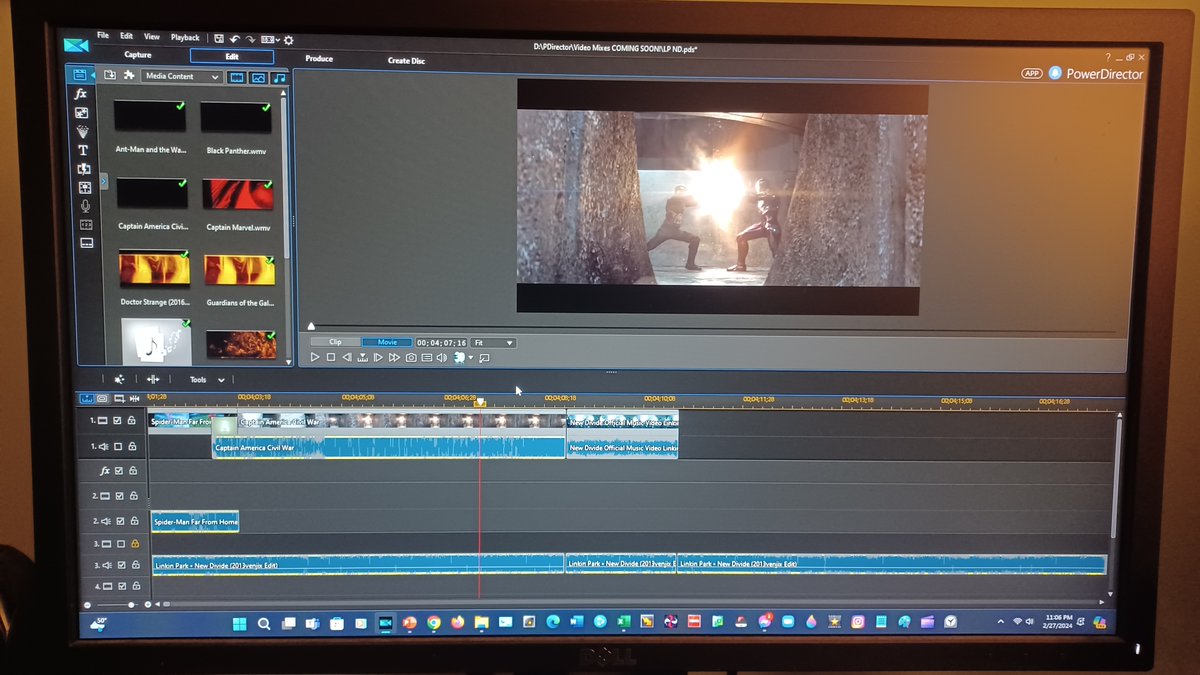Take a snapshot with the camera icon
1200x675 pixels.
click(x=410, y=356)
